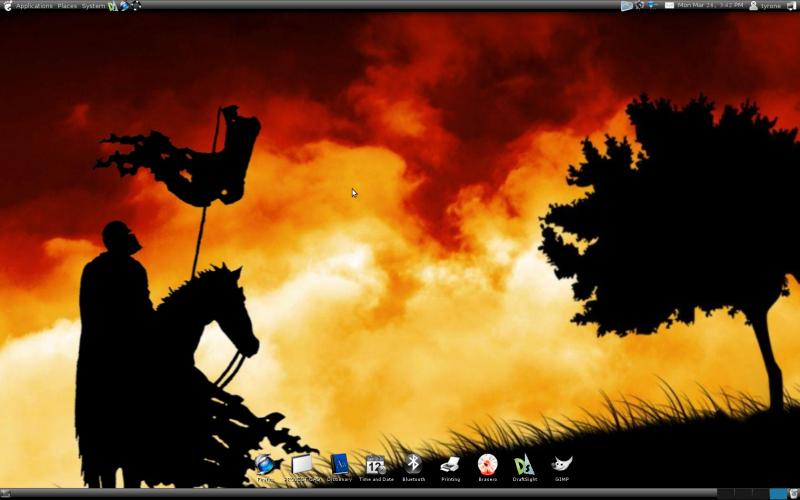The height and width of the screenshot is (500, 800).
Task: Open the white folder dock icon
Action: click(302, 465)
